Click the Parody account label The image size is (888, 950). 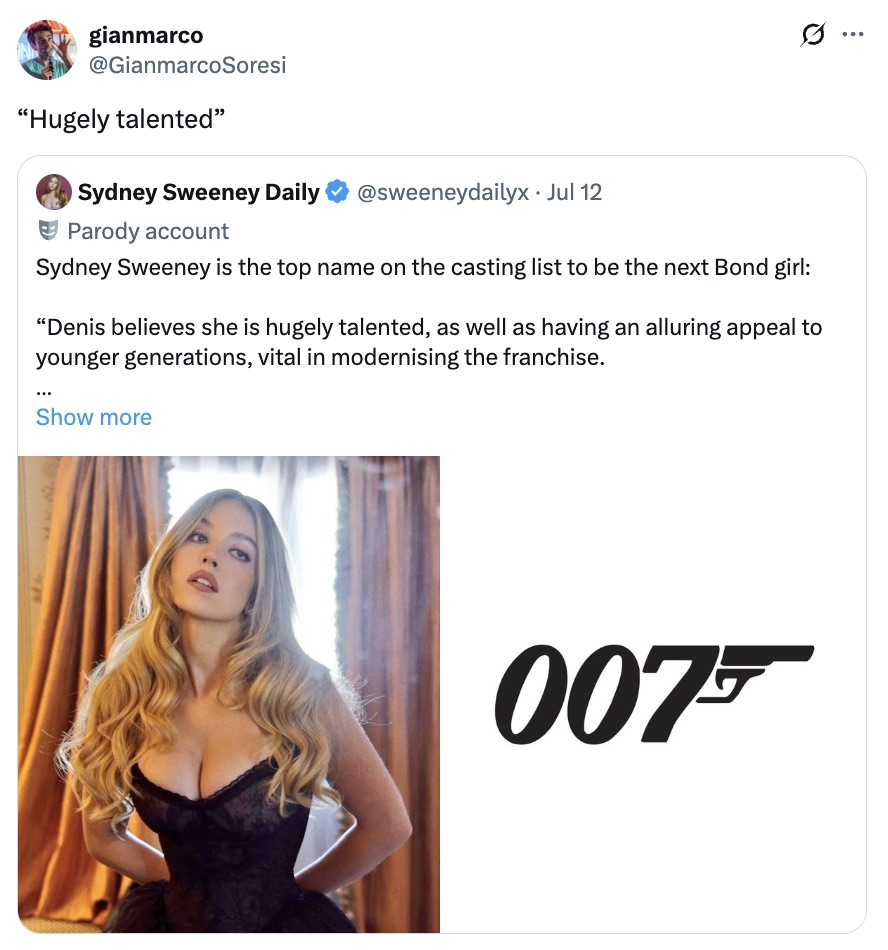pyautogui.click(x=147, y=231)
